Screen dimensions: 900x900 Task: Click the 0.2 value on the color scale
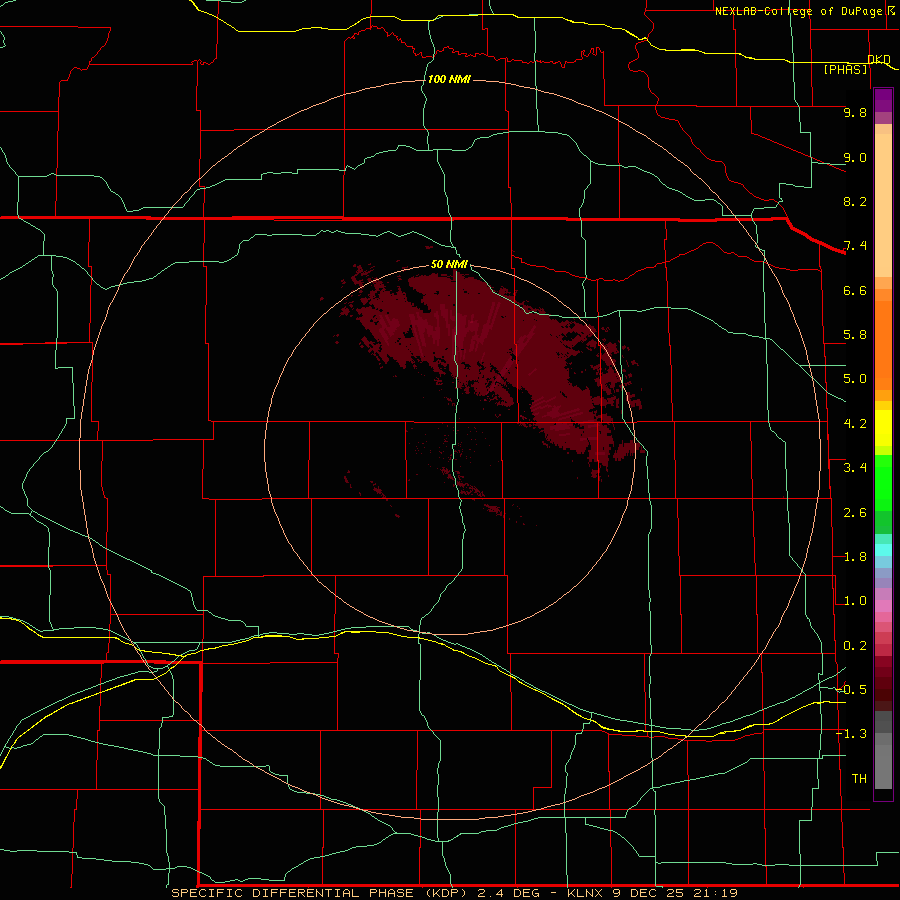click(x=855, y=646)
